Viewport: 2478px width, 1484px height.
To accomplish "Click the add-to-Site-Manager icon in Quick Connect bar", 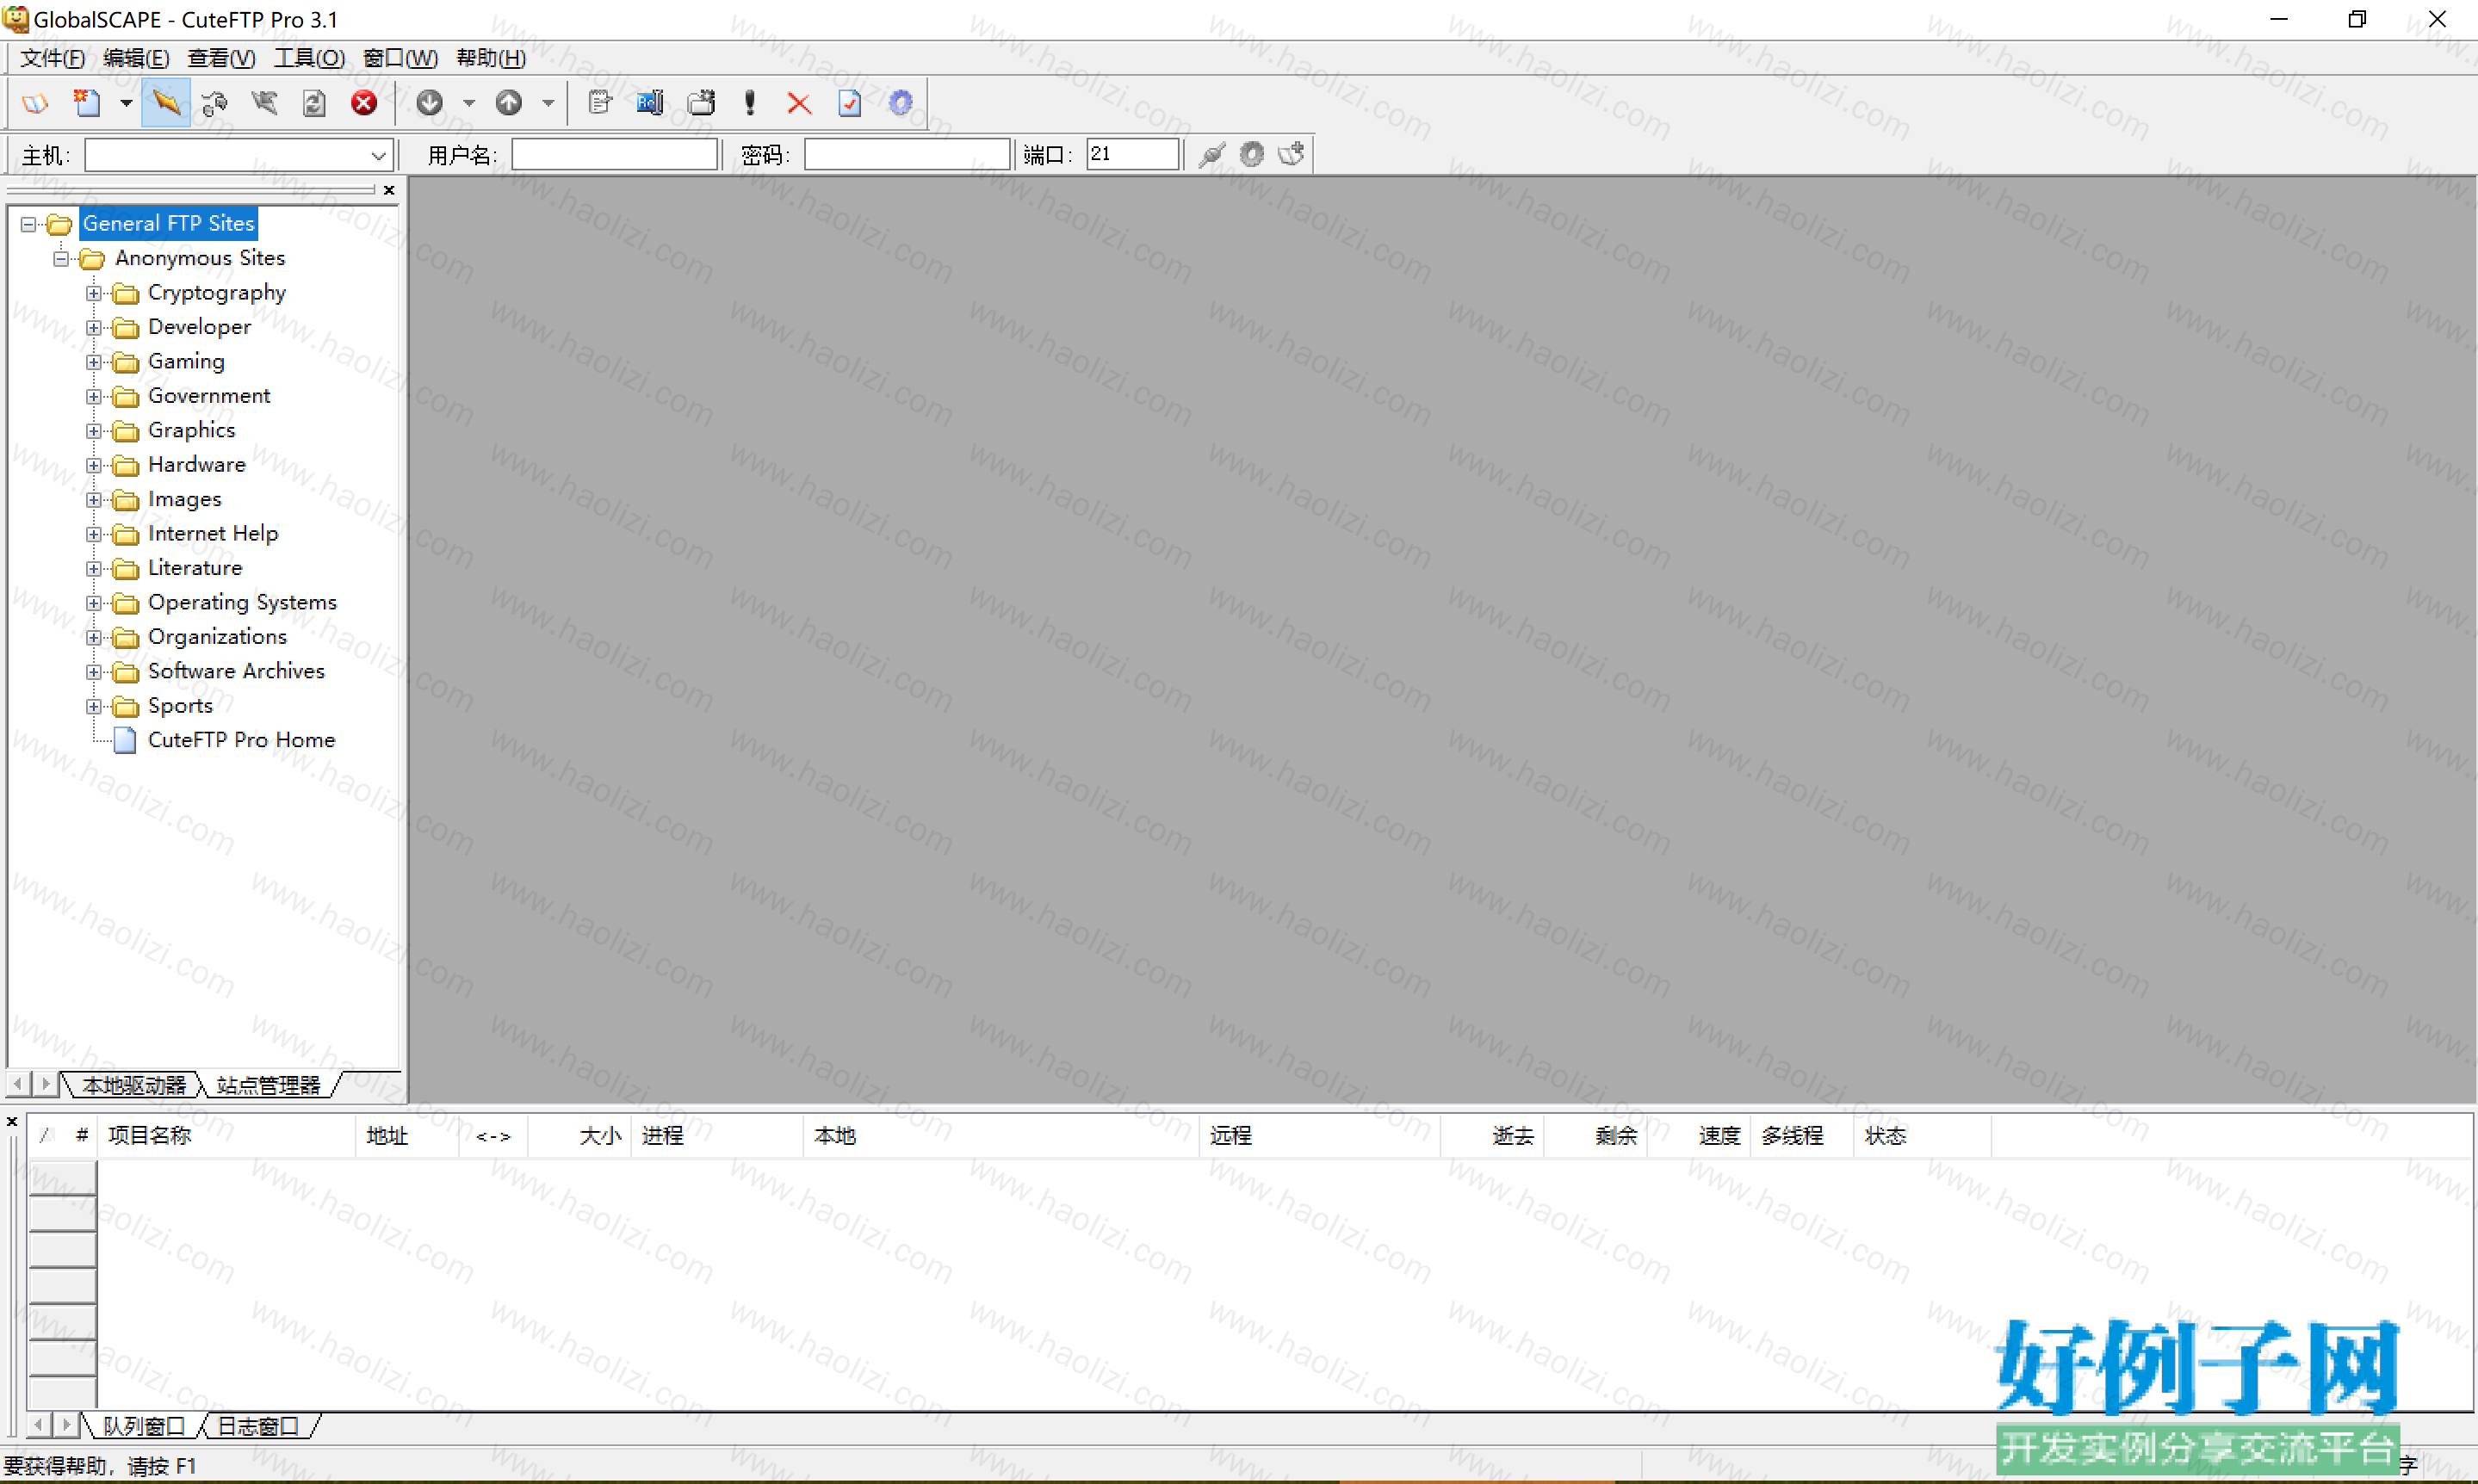I will (x=1292, y=154).
